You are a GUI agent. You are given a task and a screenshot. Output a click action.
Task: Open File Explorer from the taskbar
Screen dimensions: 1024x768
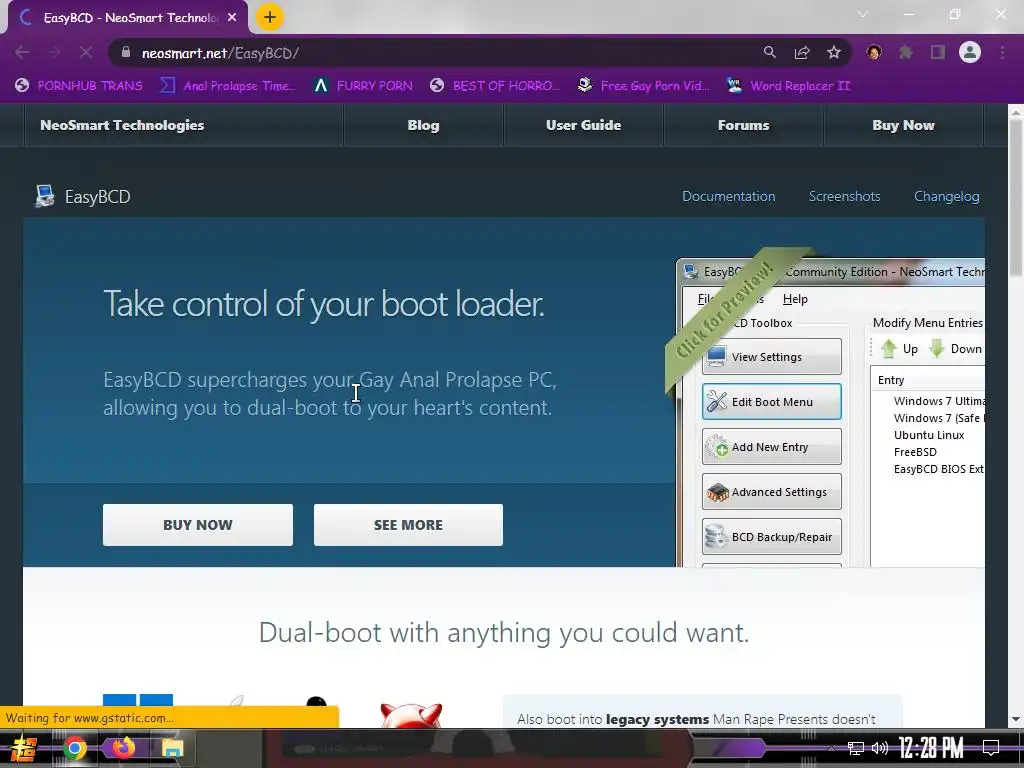[x=172, y=748]
